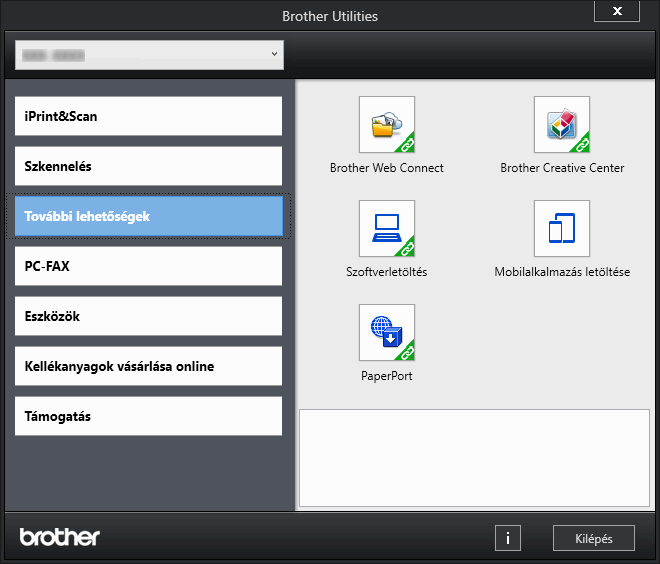660x564 pixels.
Task: Click the Mobilalkalmazás letöltése text label
Action: 562,272
